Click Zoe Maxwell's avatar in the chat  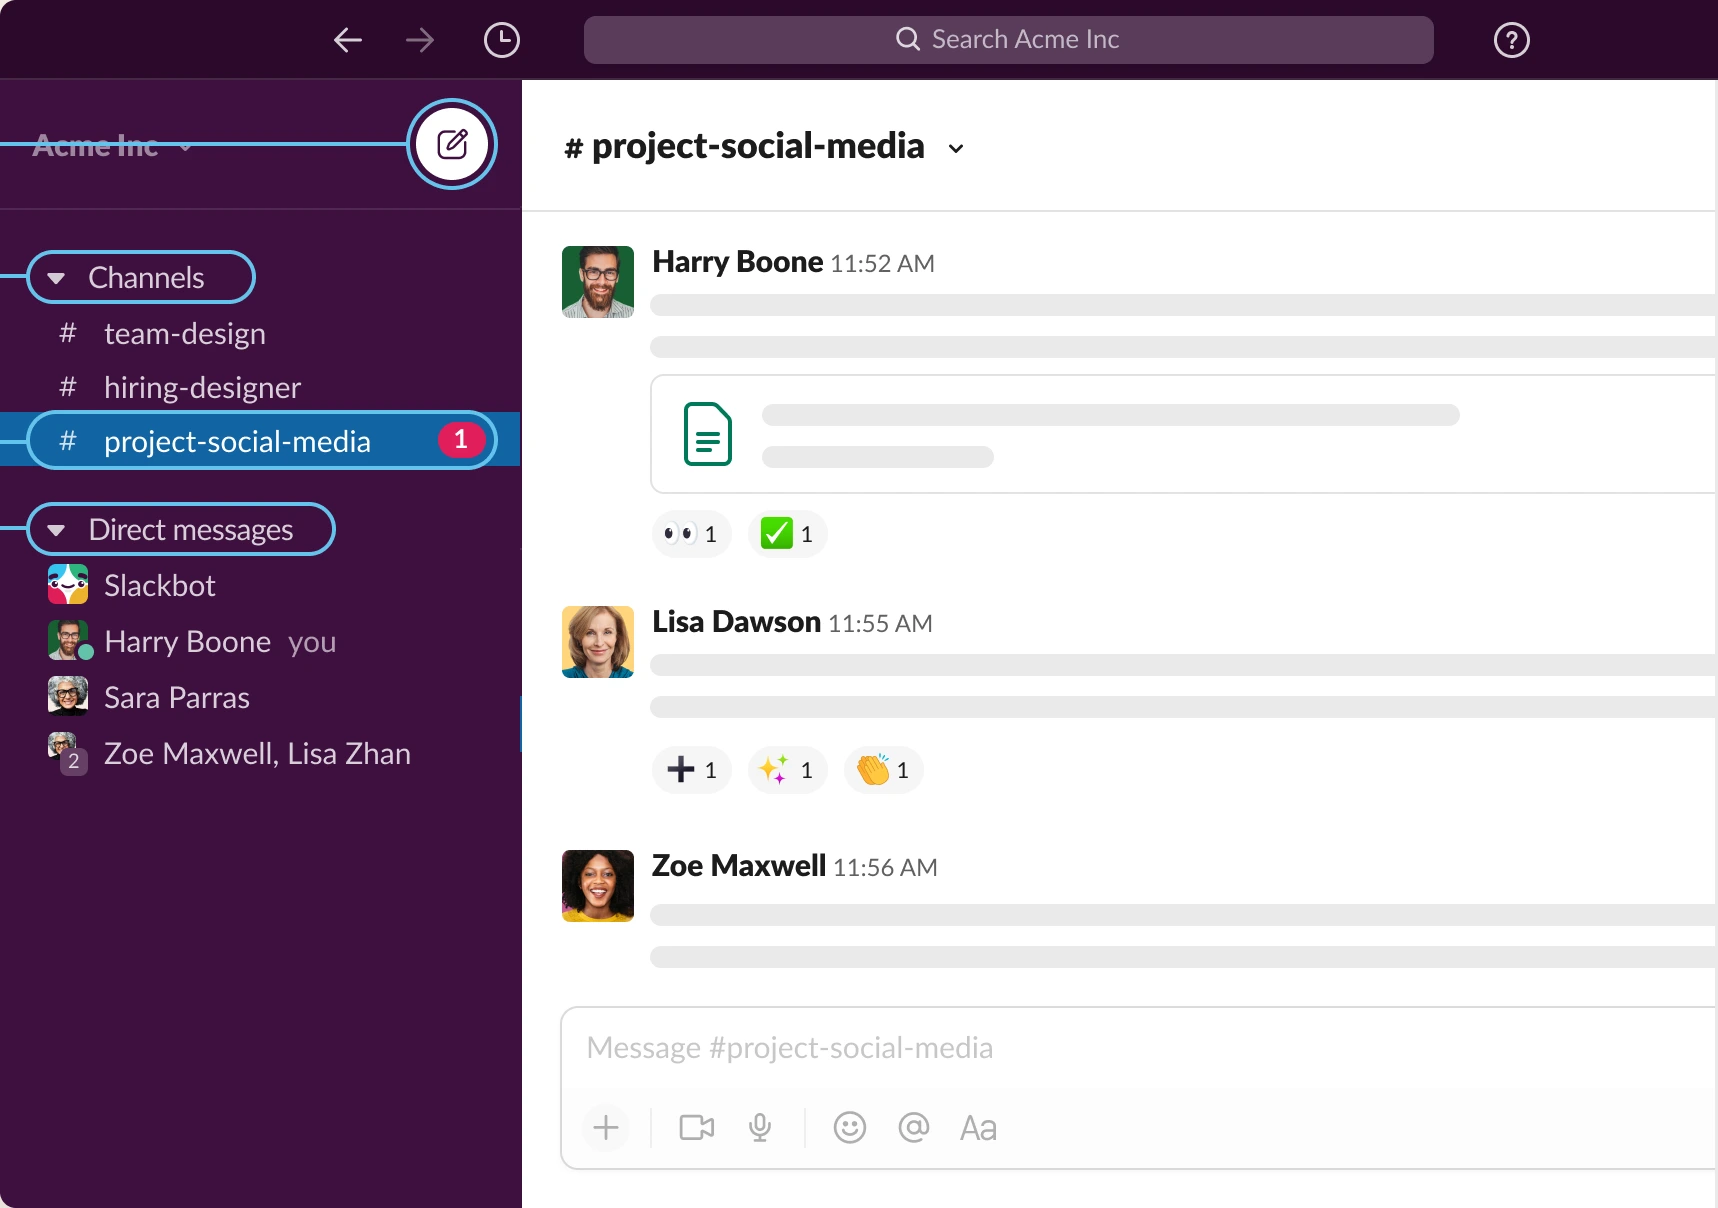pyautogui.click(x=598, y=886)
